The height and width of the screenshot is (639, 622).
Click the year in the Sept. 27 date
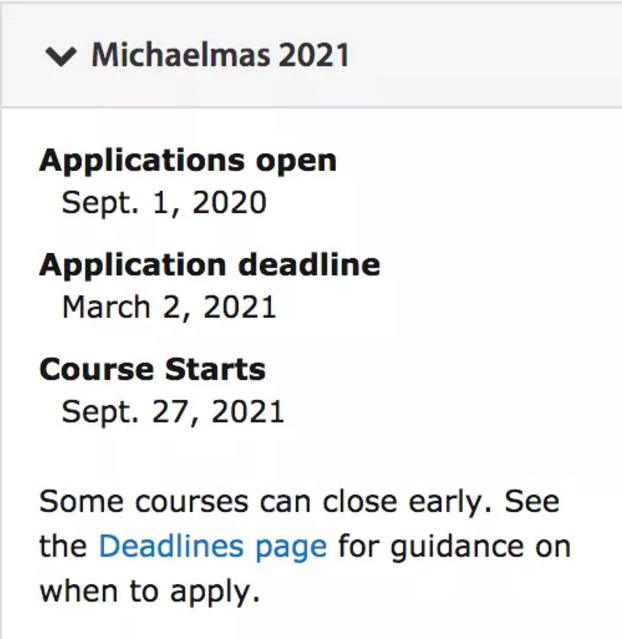247,411
